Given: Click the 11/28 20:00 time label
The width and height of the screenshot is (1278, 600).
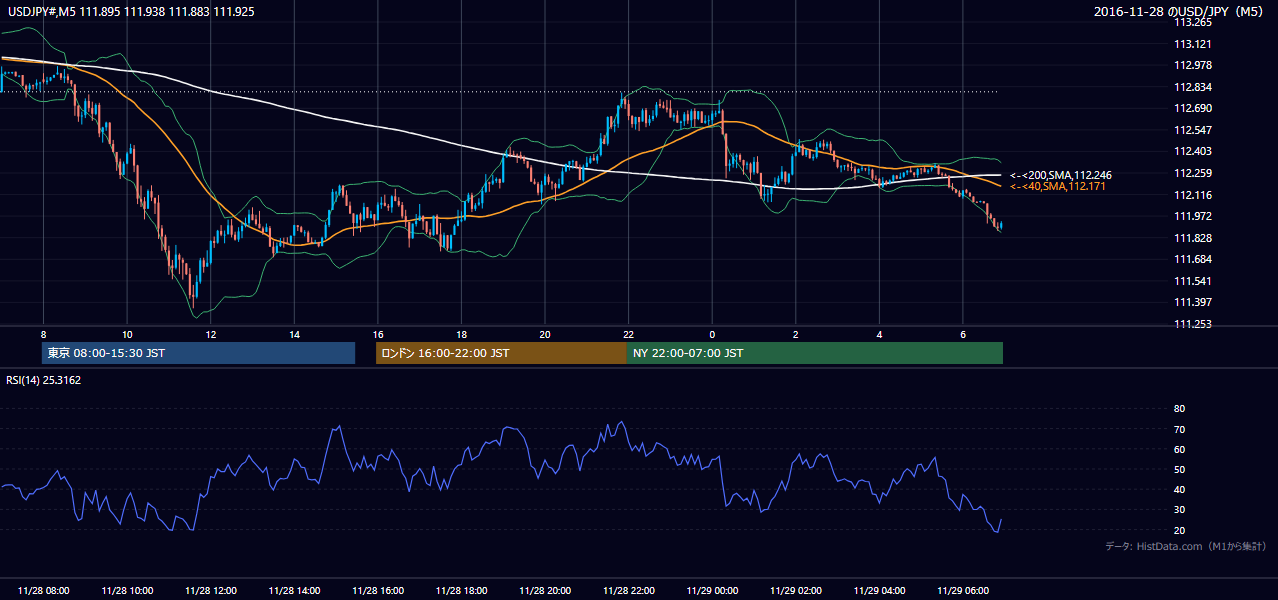Looking at the screenshot, I should [x=545, y=590].
